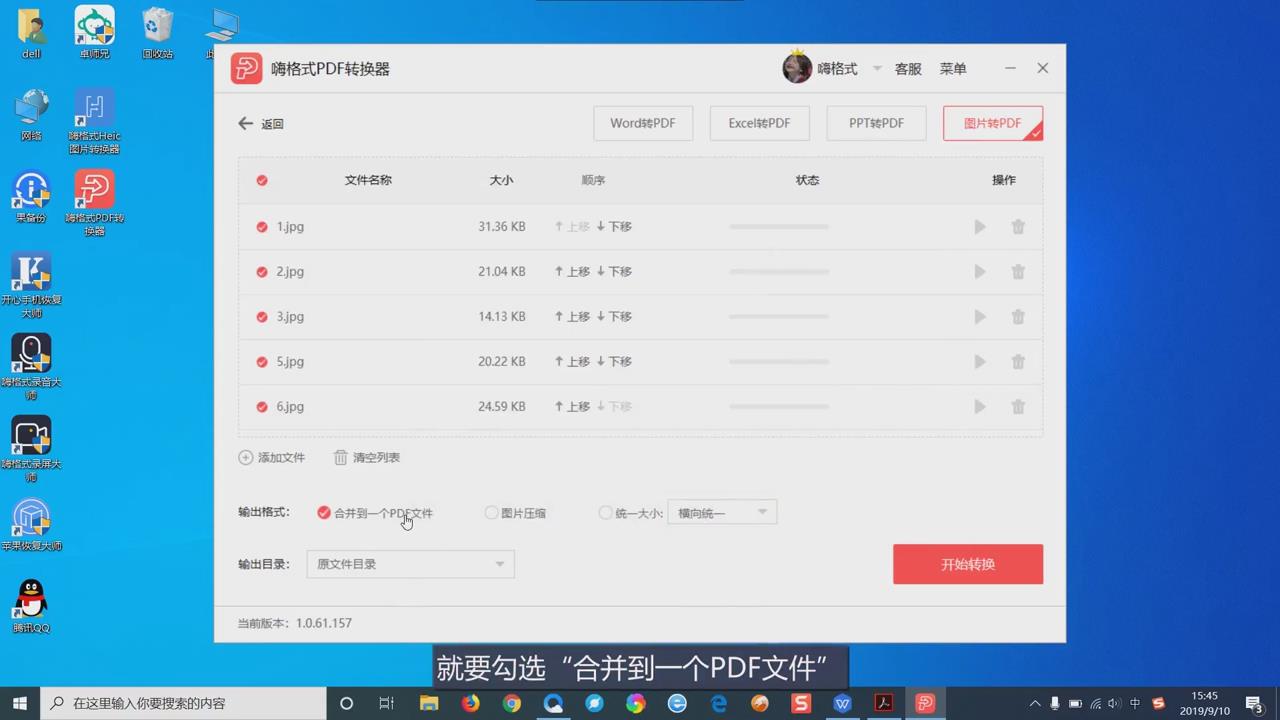Image resolution: width=1280 pixels, height=720 pixels.
Task: Show hidden system tray icons
Action: (x=1035, y=703)
